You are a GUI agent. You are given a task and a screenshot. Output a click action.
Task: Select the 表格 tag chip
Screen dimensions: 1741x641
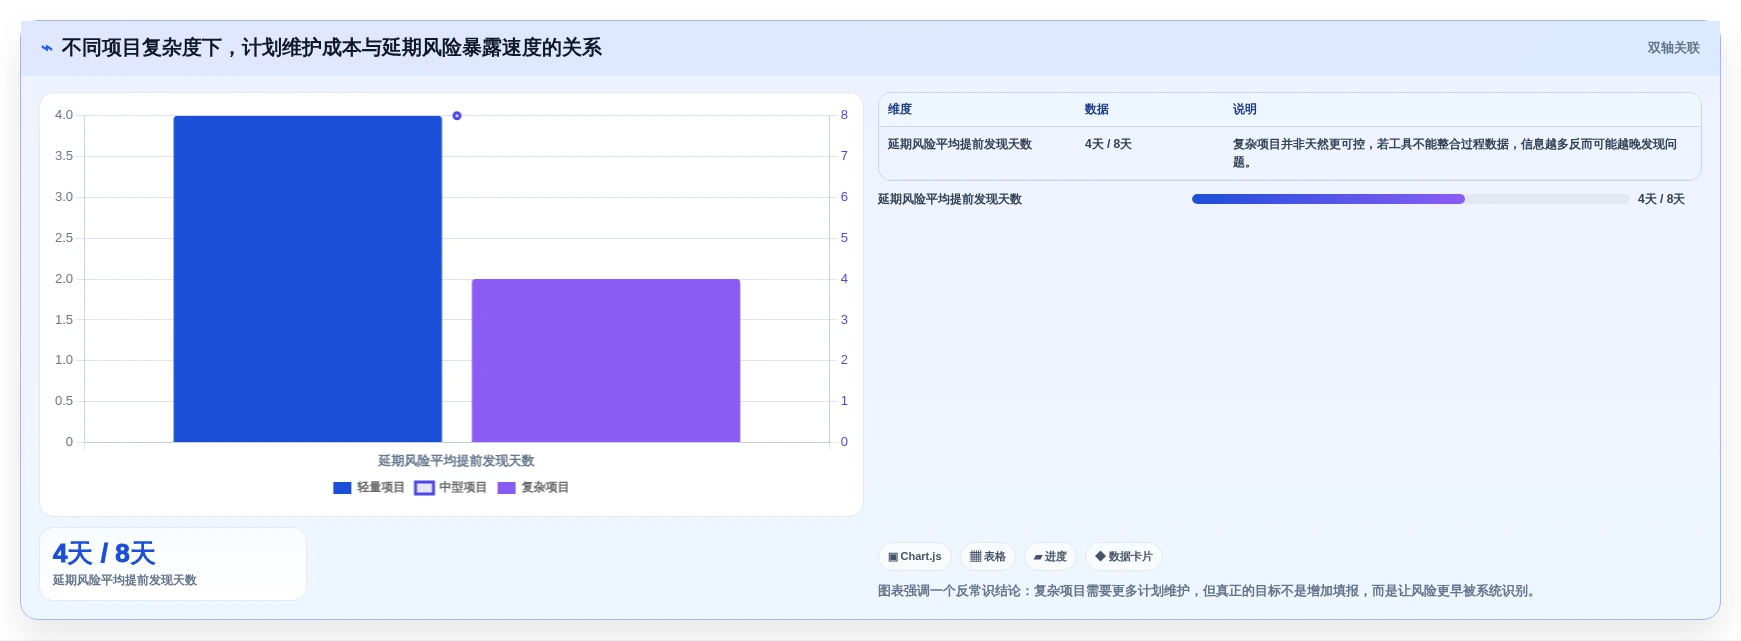click(988, 557)
